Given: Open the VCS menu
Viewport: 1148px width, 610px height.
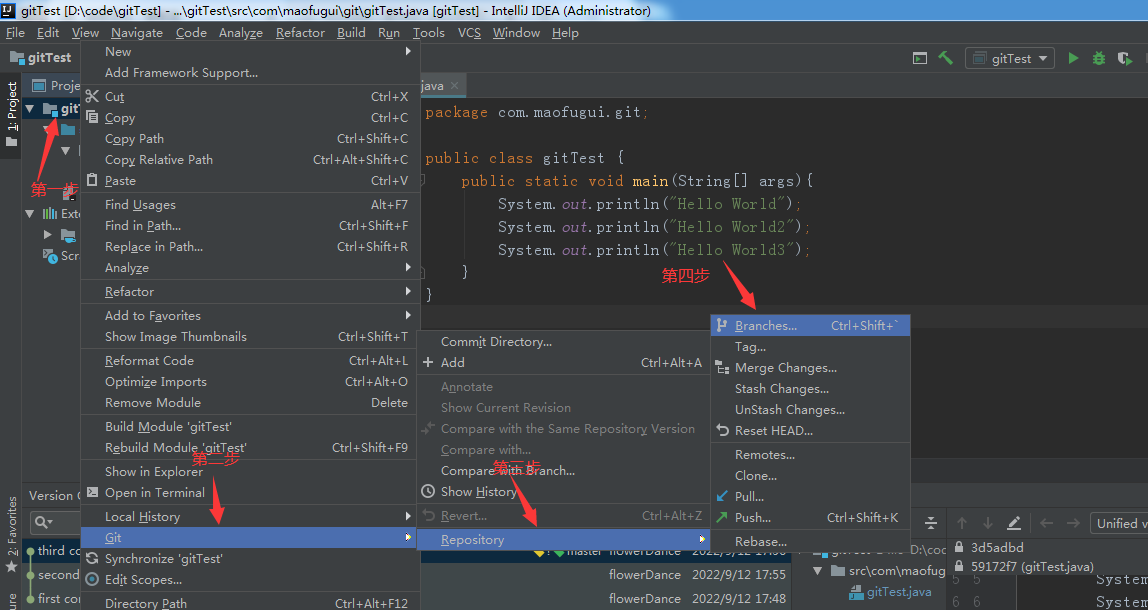Looking at the screenshot, I should (x=469, y=32).
